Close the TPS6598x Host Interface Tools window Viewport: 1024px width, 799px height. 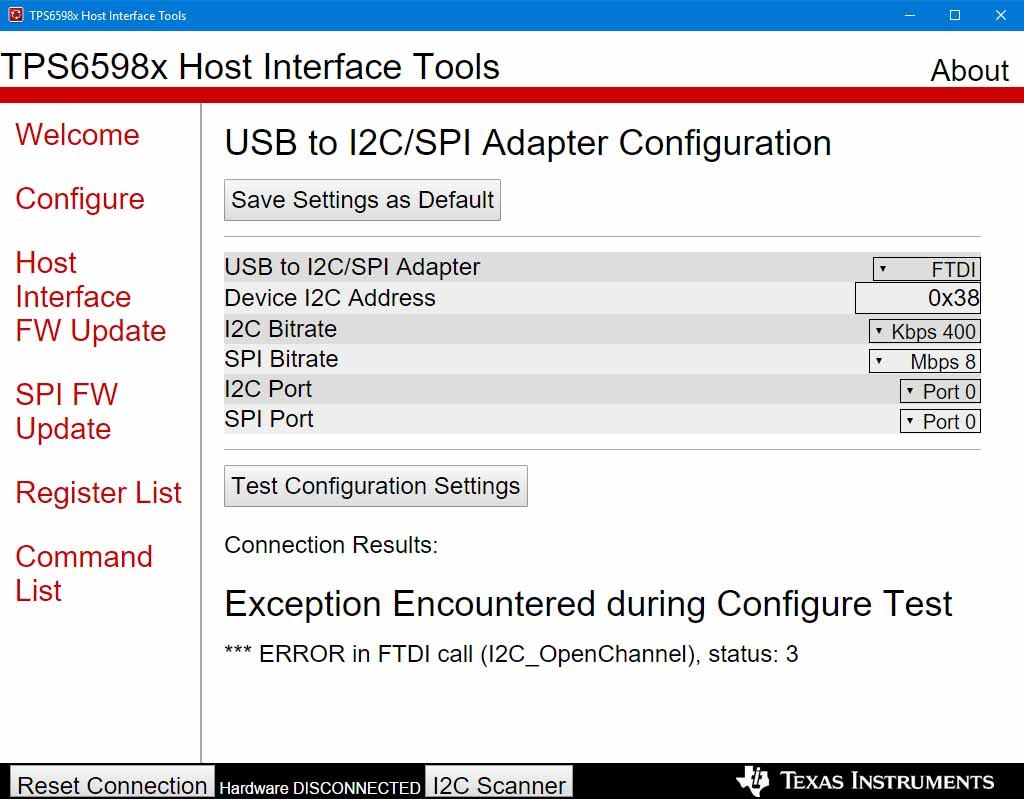tap(1000, 15)
